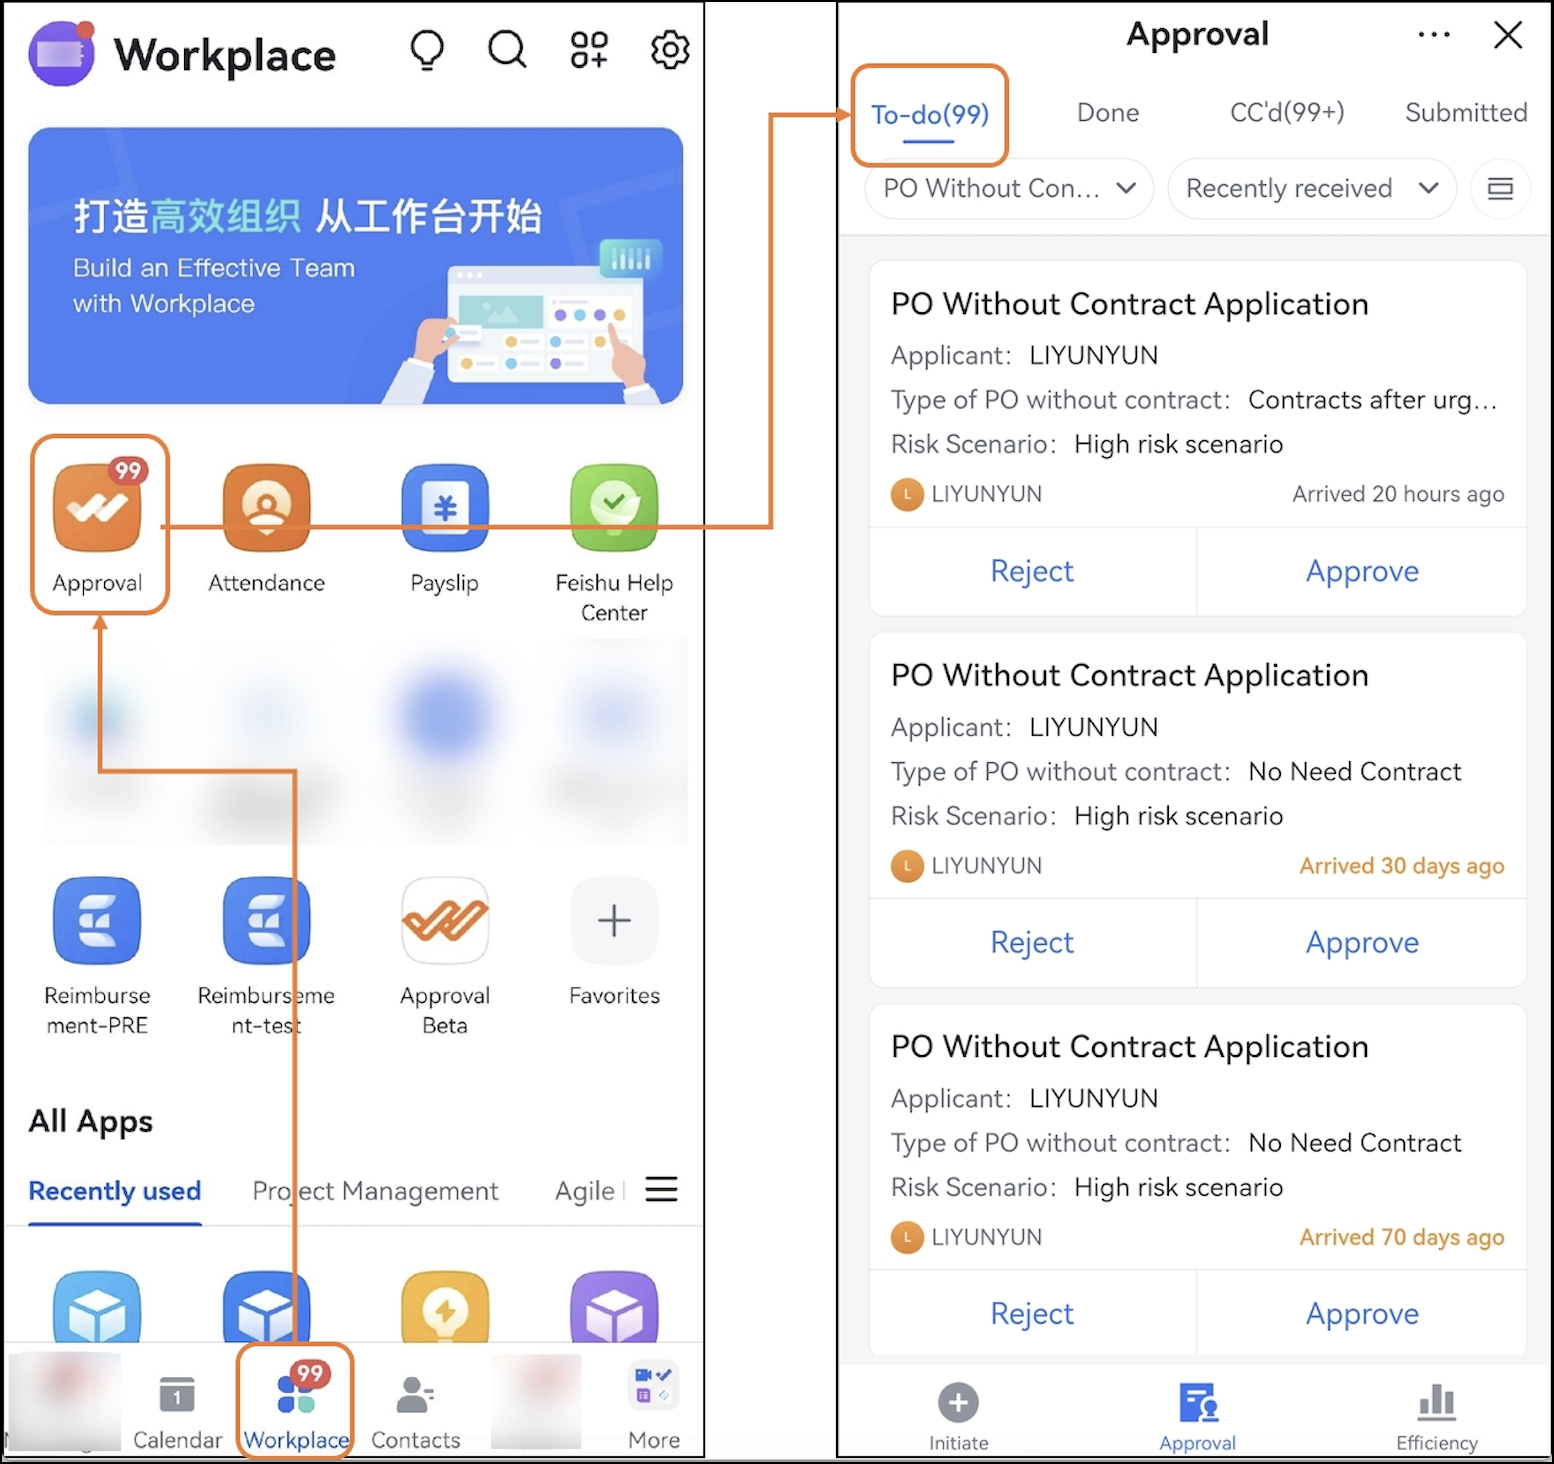The image size is (1554, 1464).
Task: Switch to the Submitted tab
Action: (1466, 113)
